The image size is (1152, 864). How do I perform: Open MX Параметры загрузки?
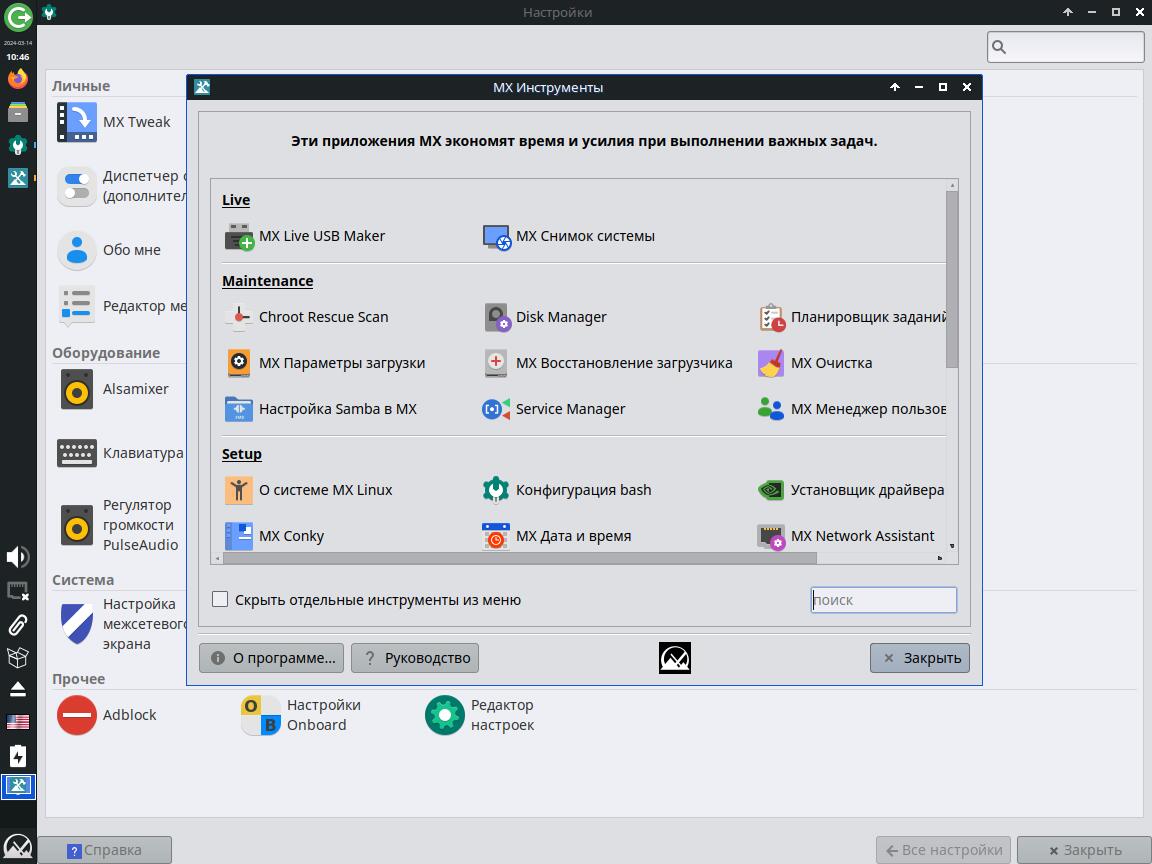[x=325, y=364]
